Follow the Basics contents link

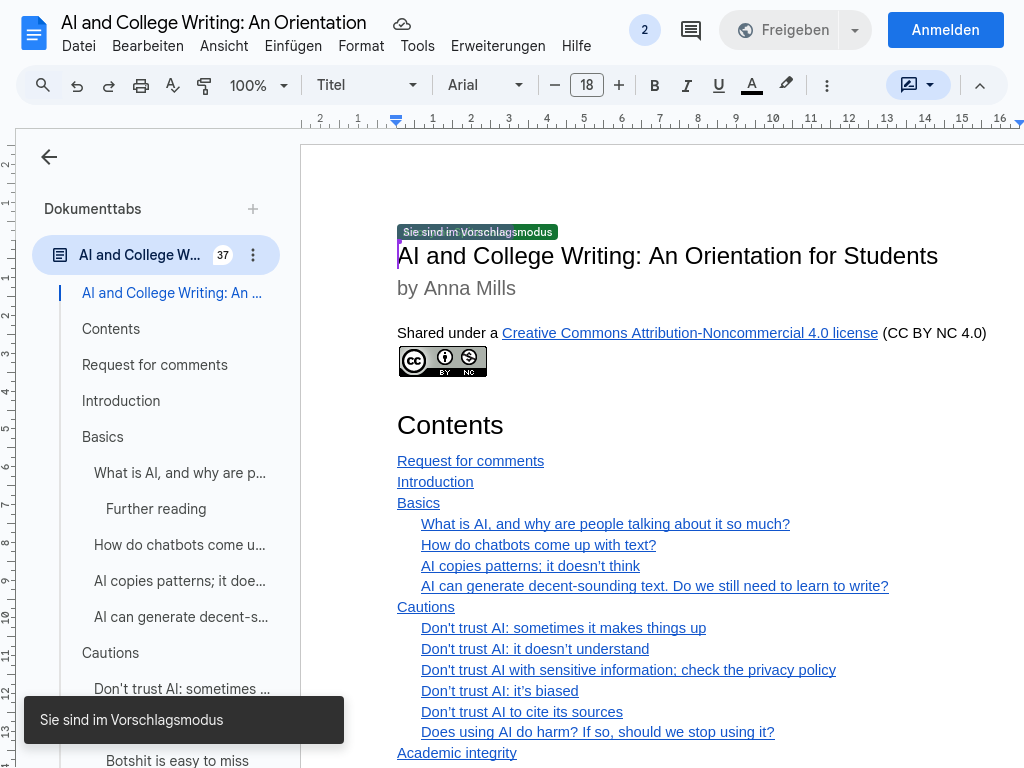click(x=418, y=503)
